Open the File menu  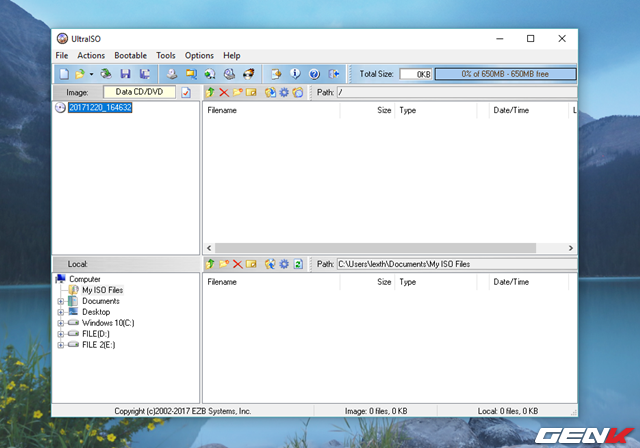tap(62, 55)
